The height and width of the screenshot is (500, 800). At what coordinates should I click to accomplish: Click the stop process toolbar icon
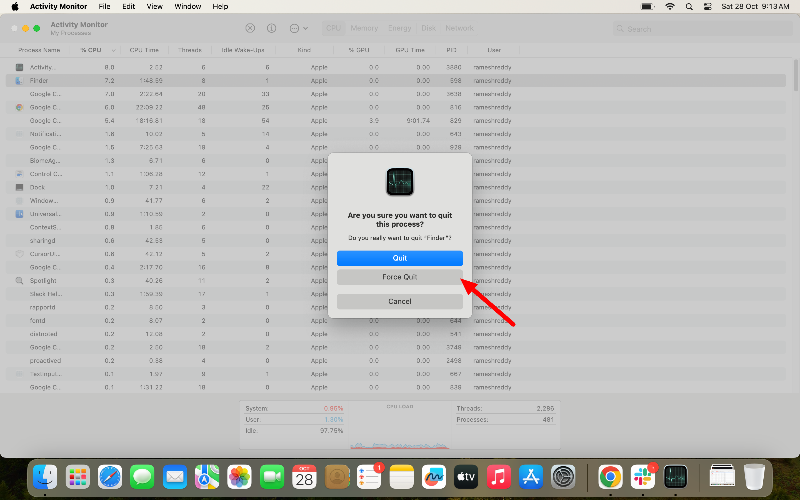click(250, 29)
